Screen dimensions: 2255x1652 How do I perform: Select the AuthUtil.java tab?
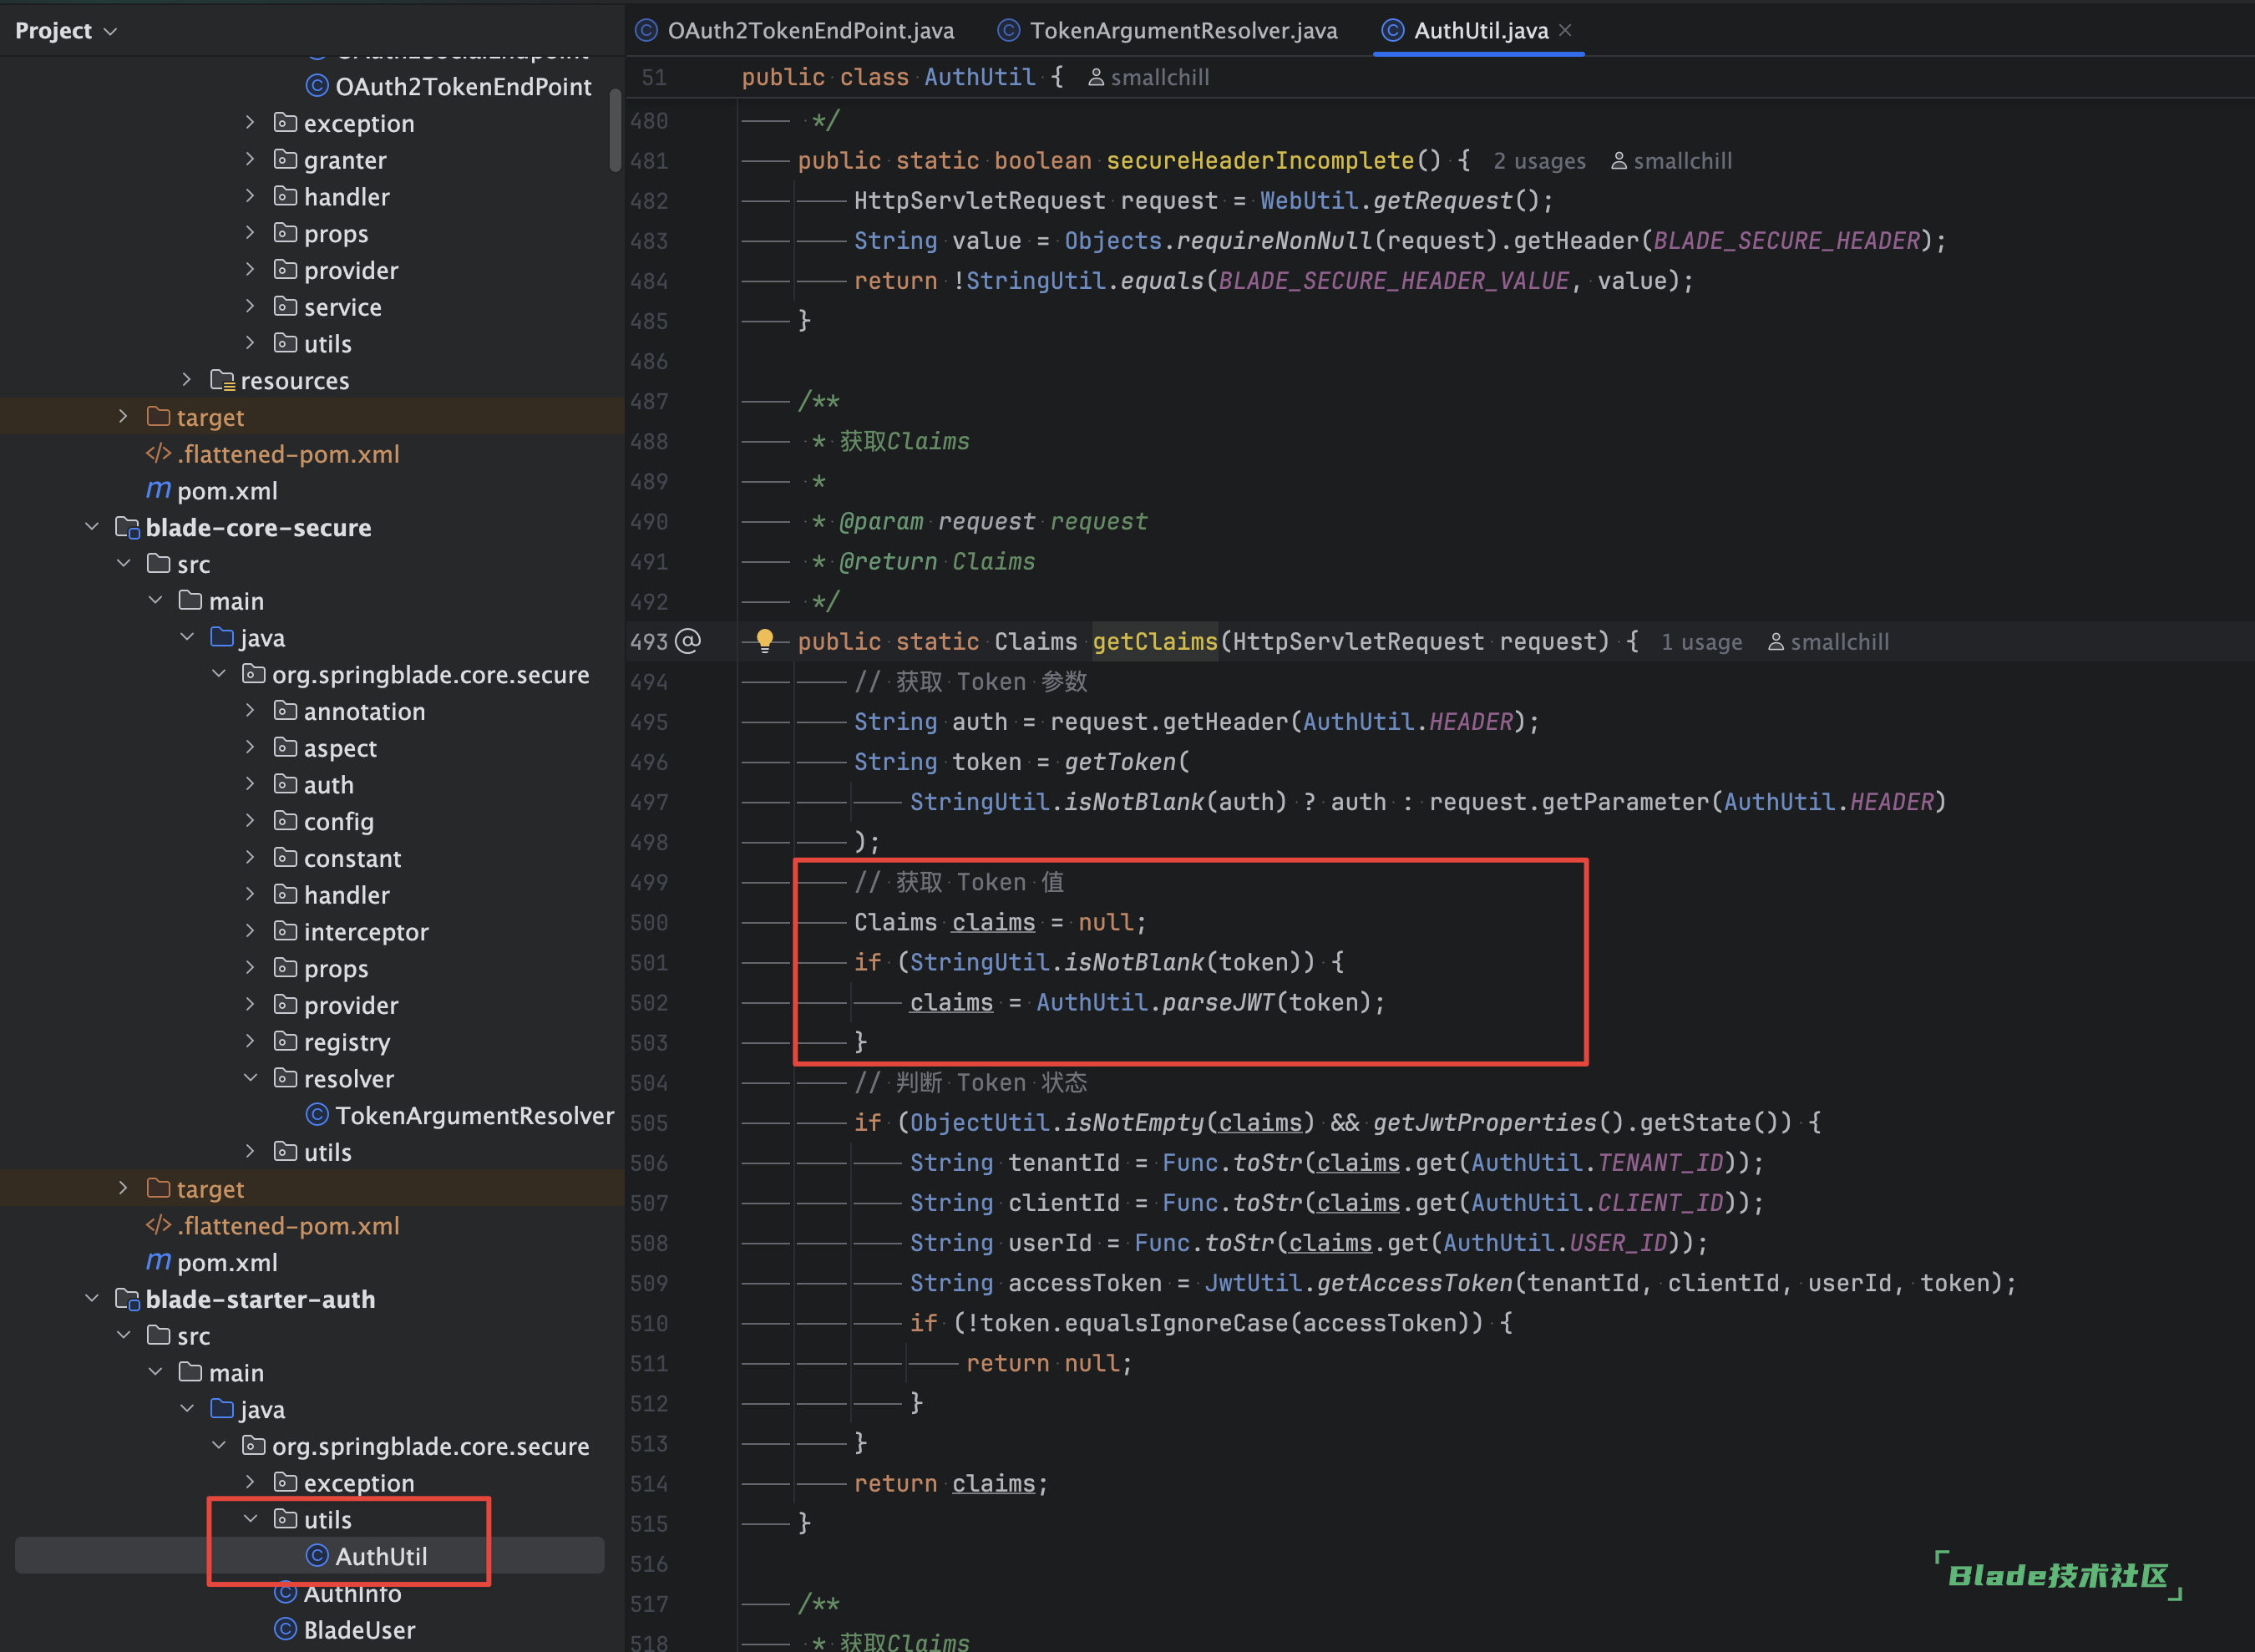[x=1480, y=31]
